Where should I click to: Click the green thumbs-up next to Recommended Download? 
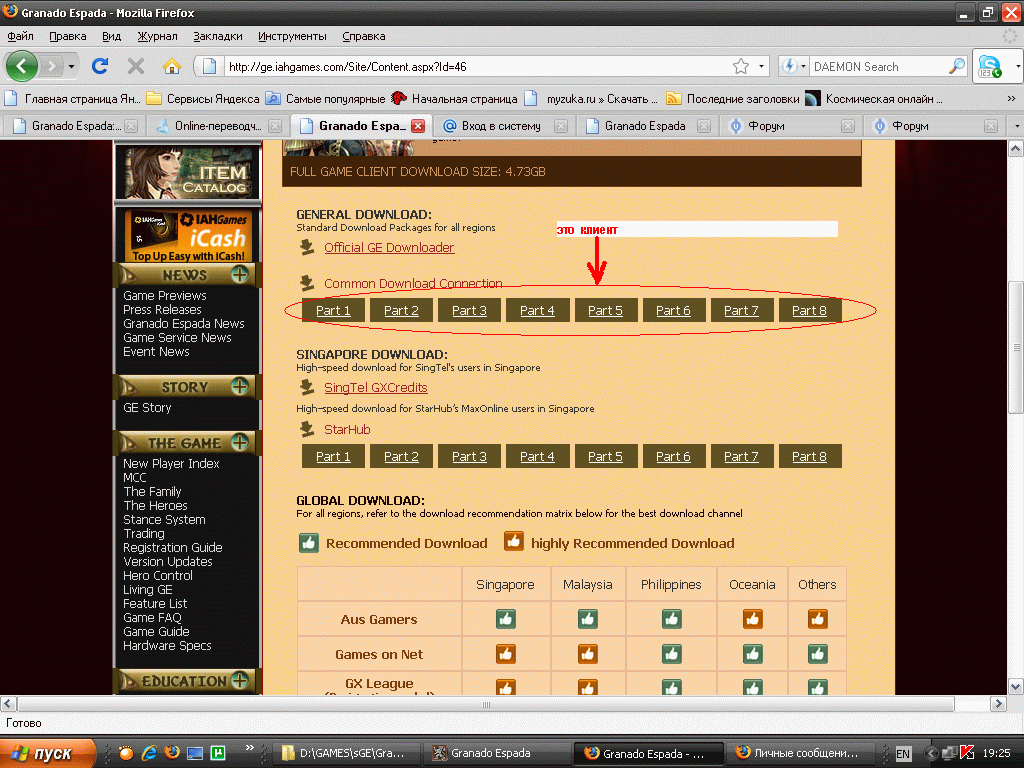click(309, 543)
